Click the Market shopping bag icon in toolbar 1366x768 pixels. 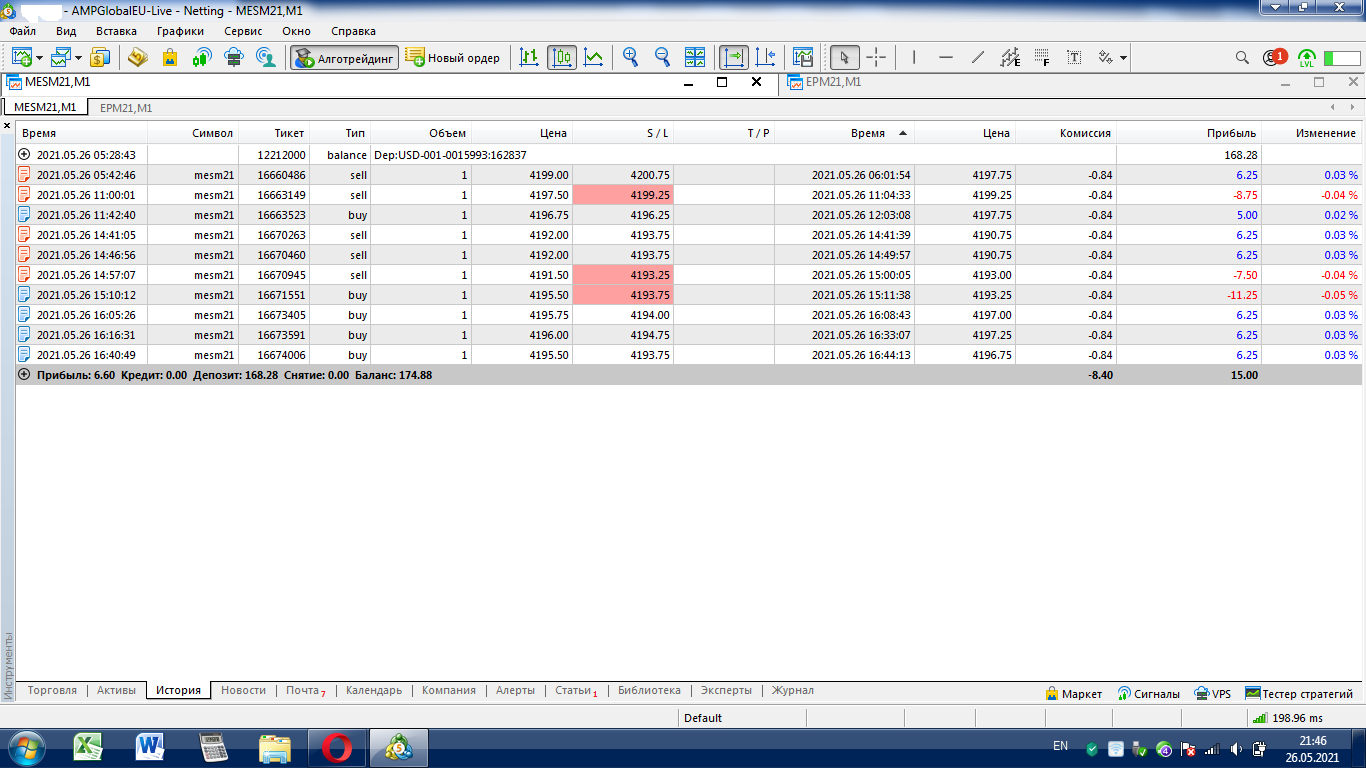coord(170,57)
